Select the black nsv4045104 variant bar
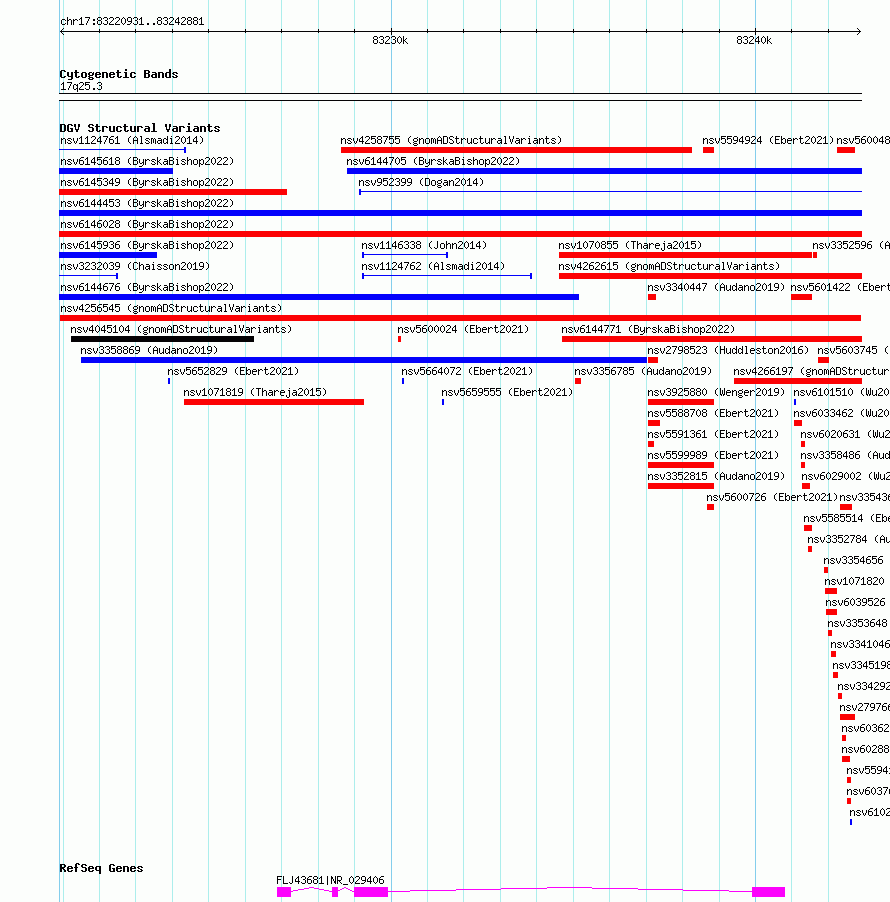890x902 pixels. [x=162, y=339]
